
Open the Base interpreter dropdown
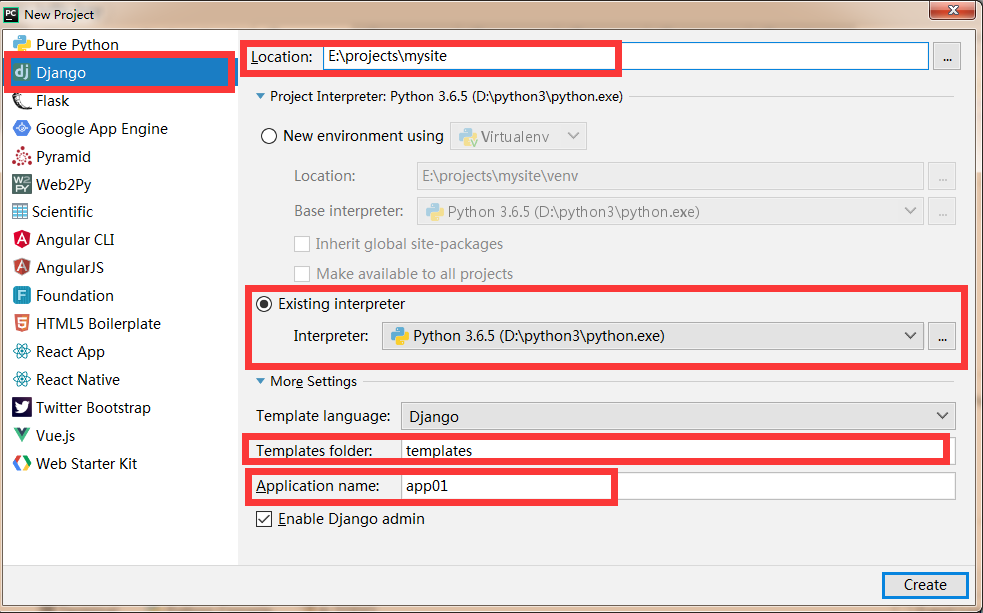point(670,211)
